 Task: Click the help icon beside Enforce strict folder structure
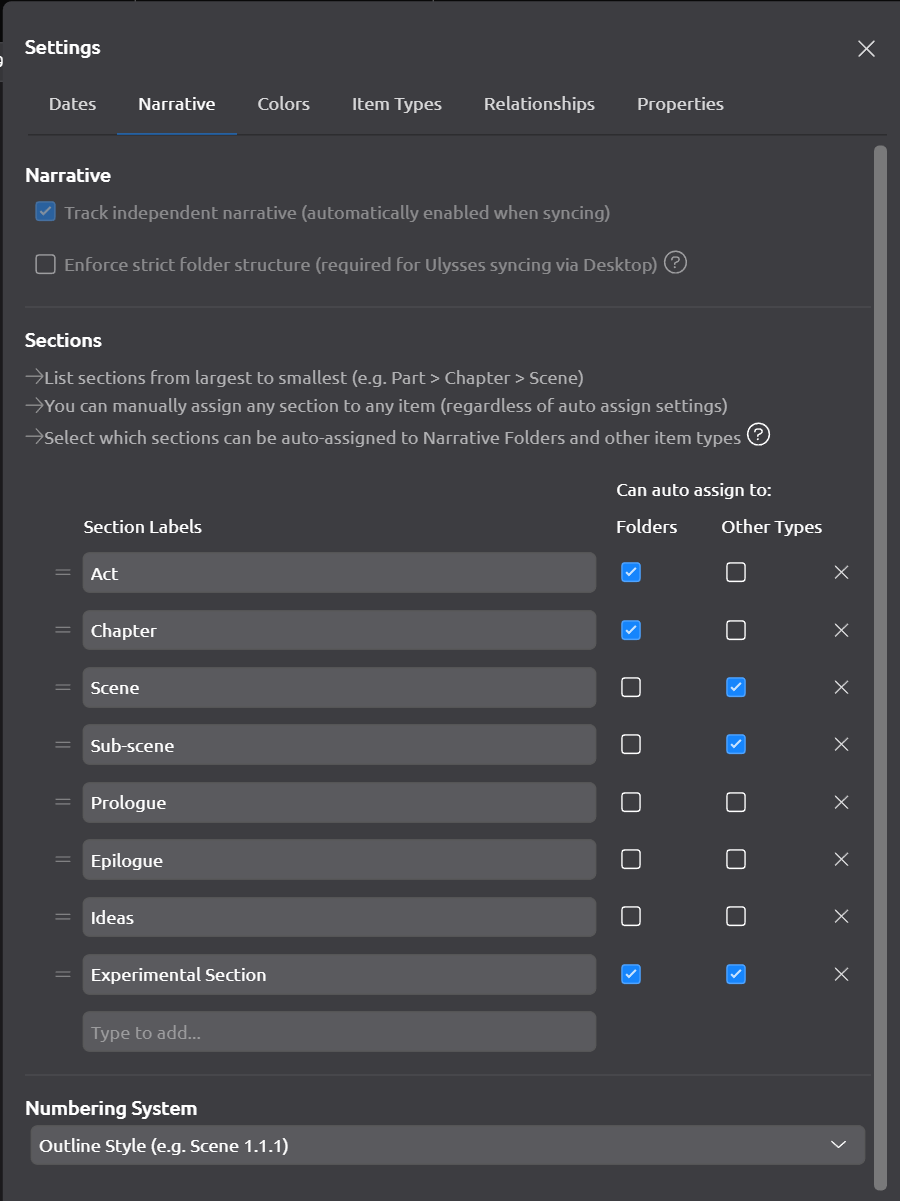coord(676,264)
